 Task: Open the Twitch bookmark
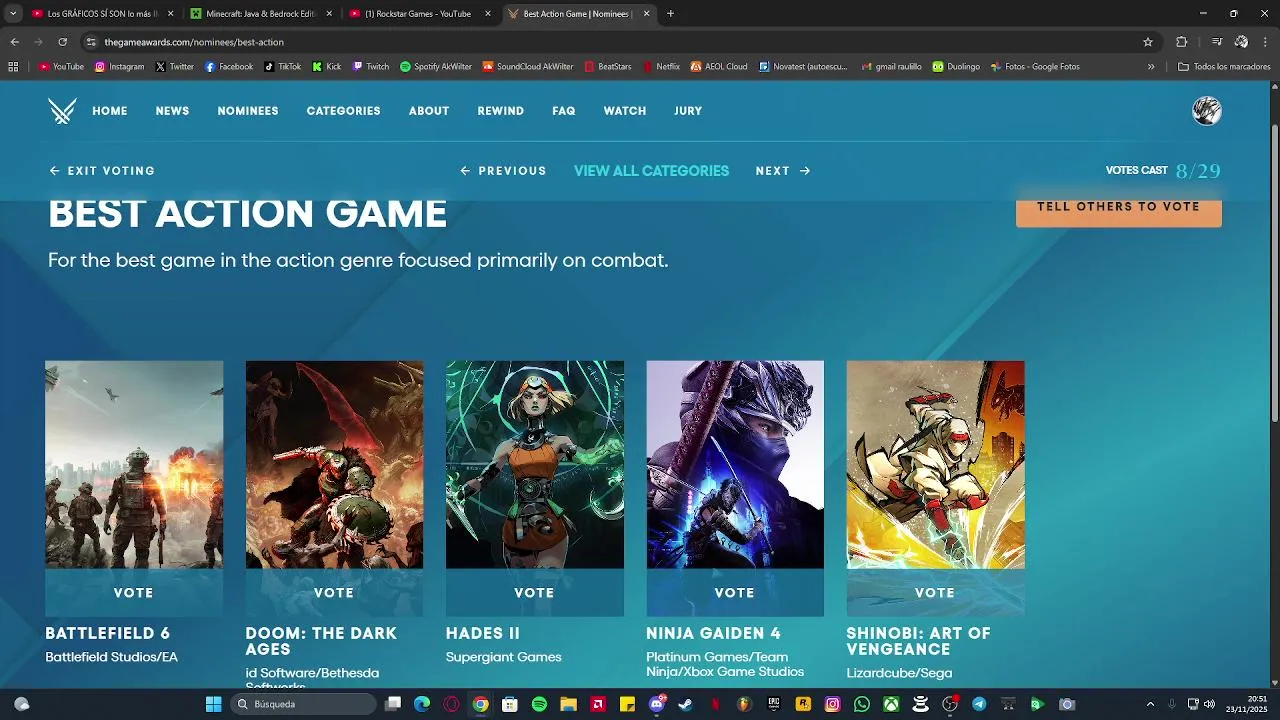point(371,67)
